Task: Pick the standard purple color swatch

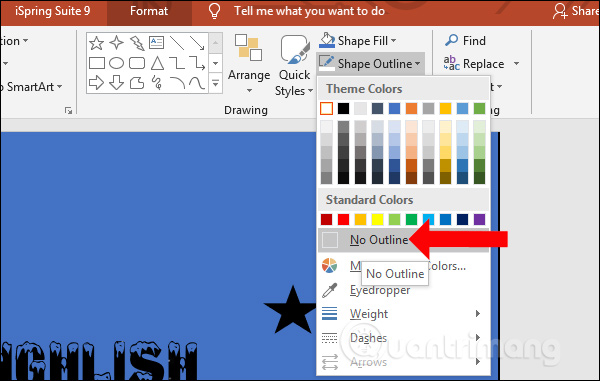Action: click(479, 220)
